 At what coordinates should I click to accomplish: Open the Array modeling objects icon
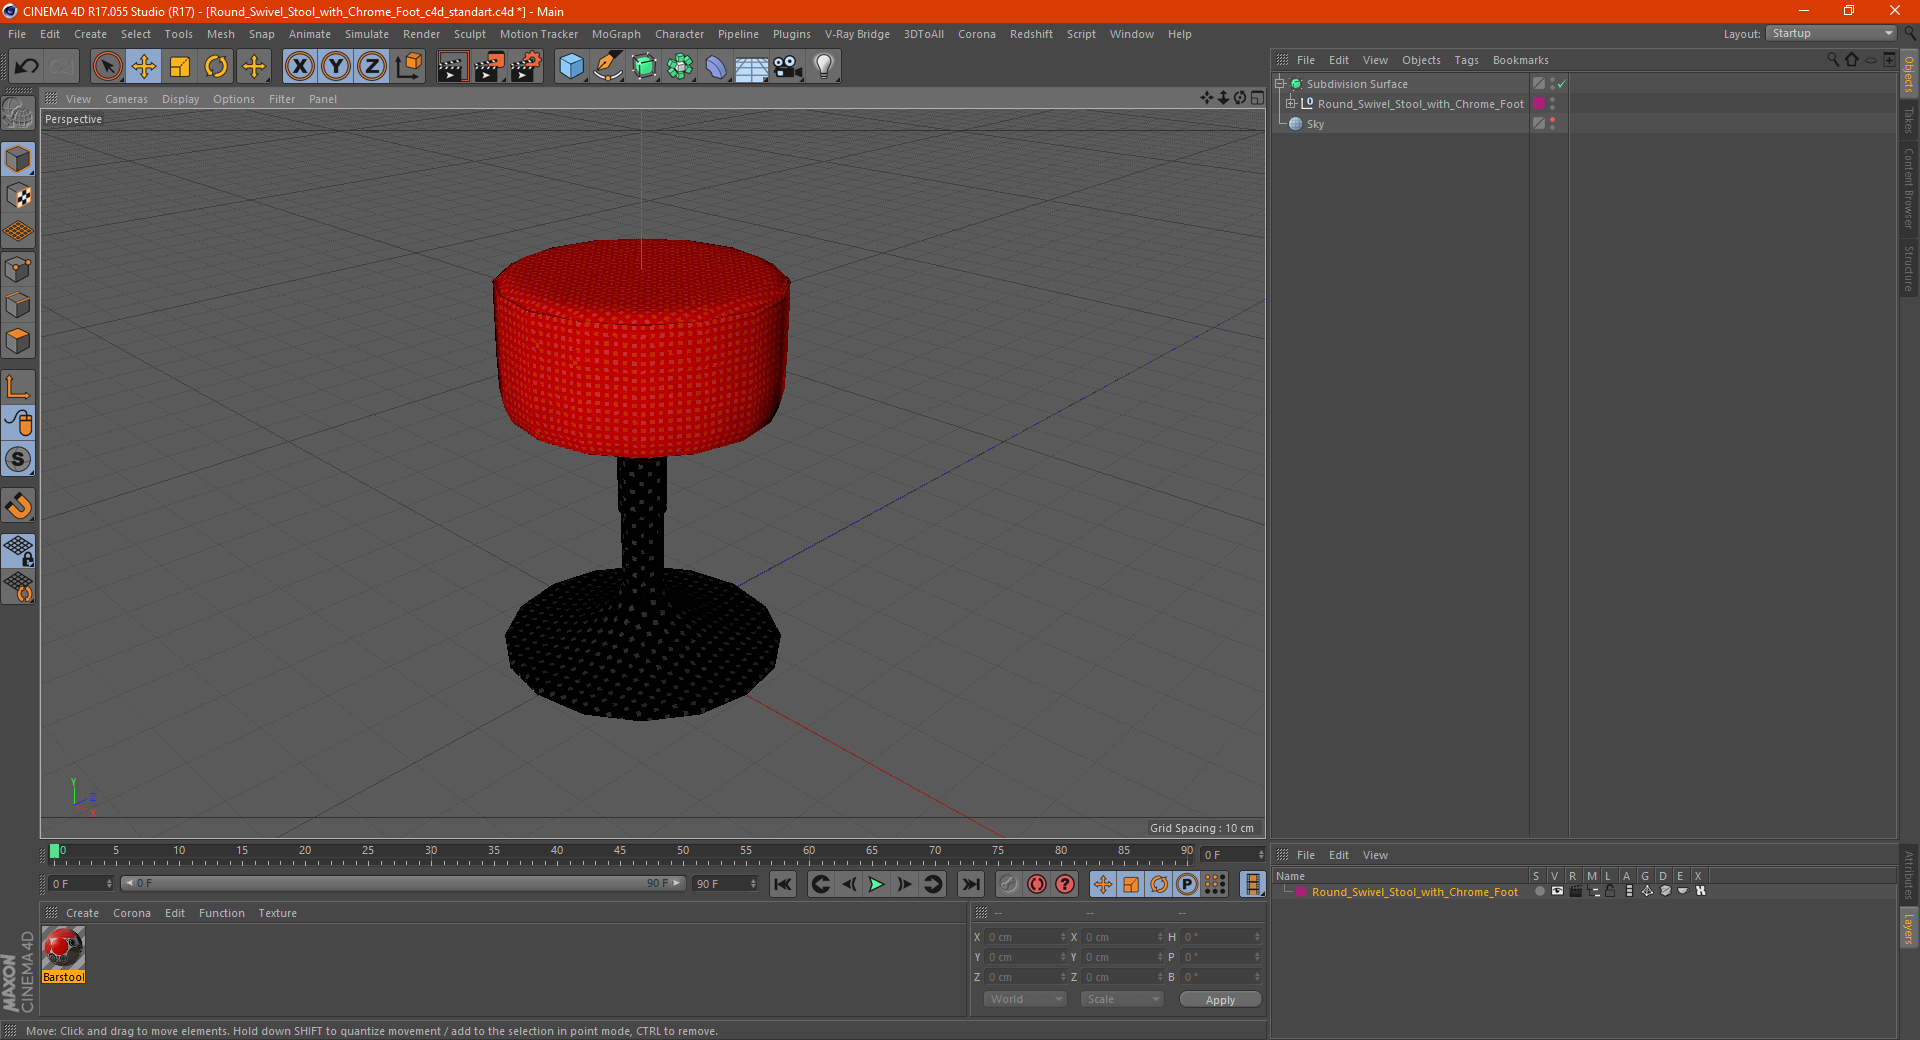pos(680,67)
